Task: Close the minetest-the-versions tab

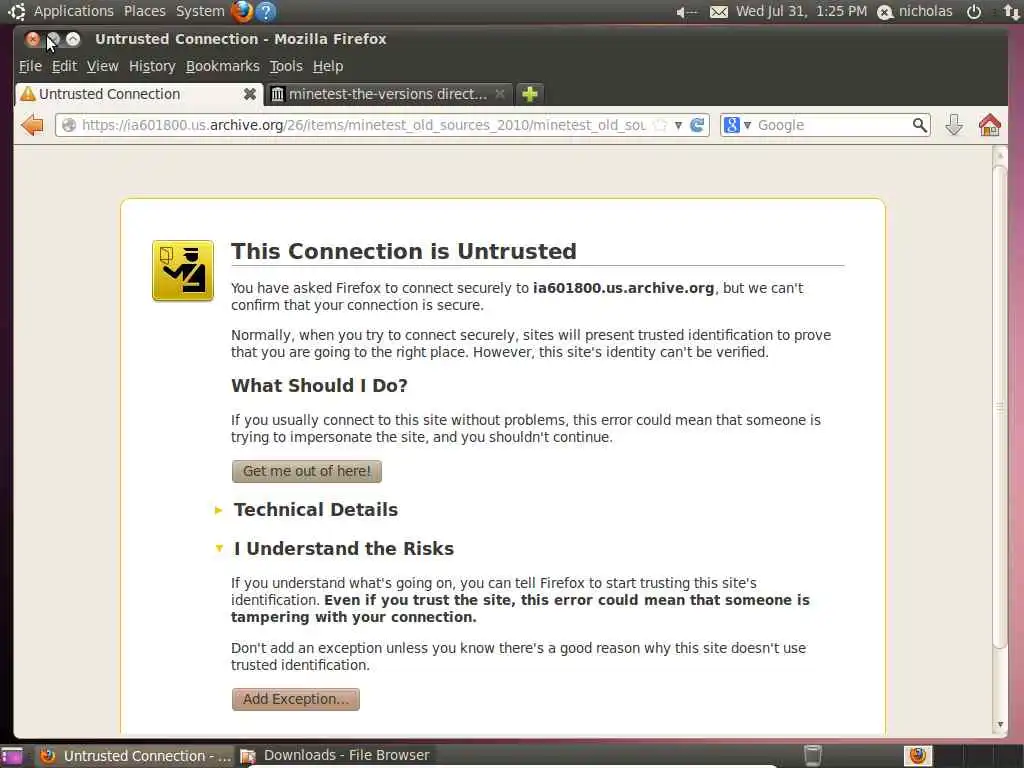Action: tap(500, 94)
